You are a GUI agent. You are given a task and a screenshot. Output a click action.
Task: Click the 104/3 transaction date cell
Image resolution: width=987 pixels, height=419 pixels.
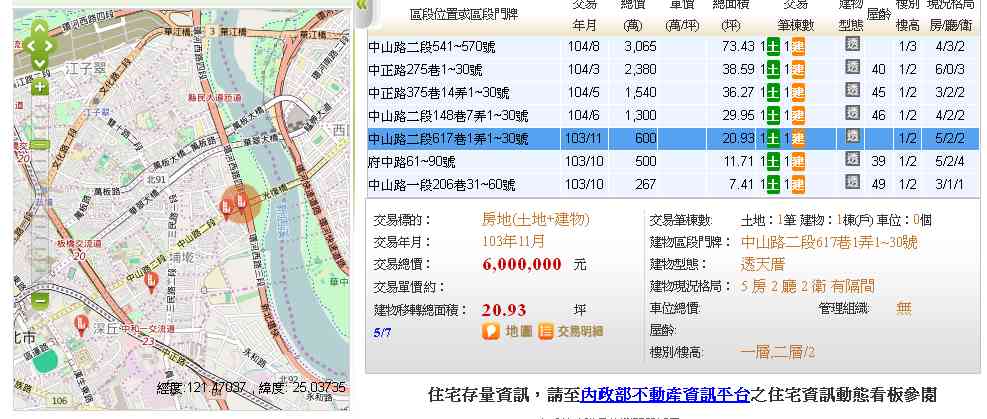pos(584,69)
